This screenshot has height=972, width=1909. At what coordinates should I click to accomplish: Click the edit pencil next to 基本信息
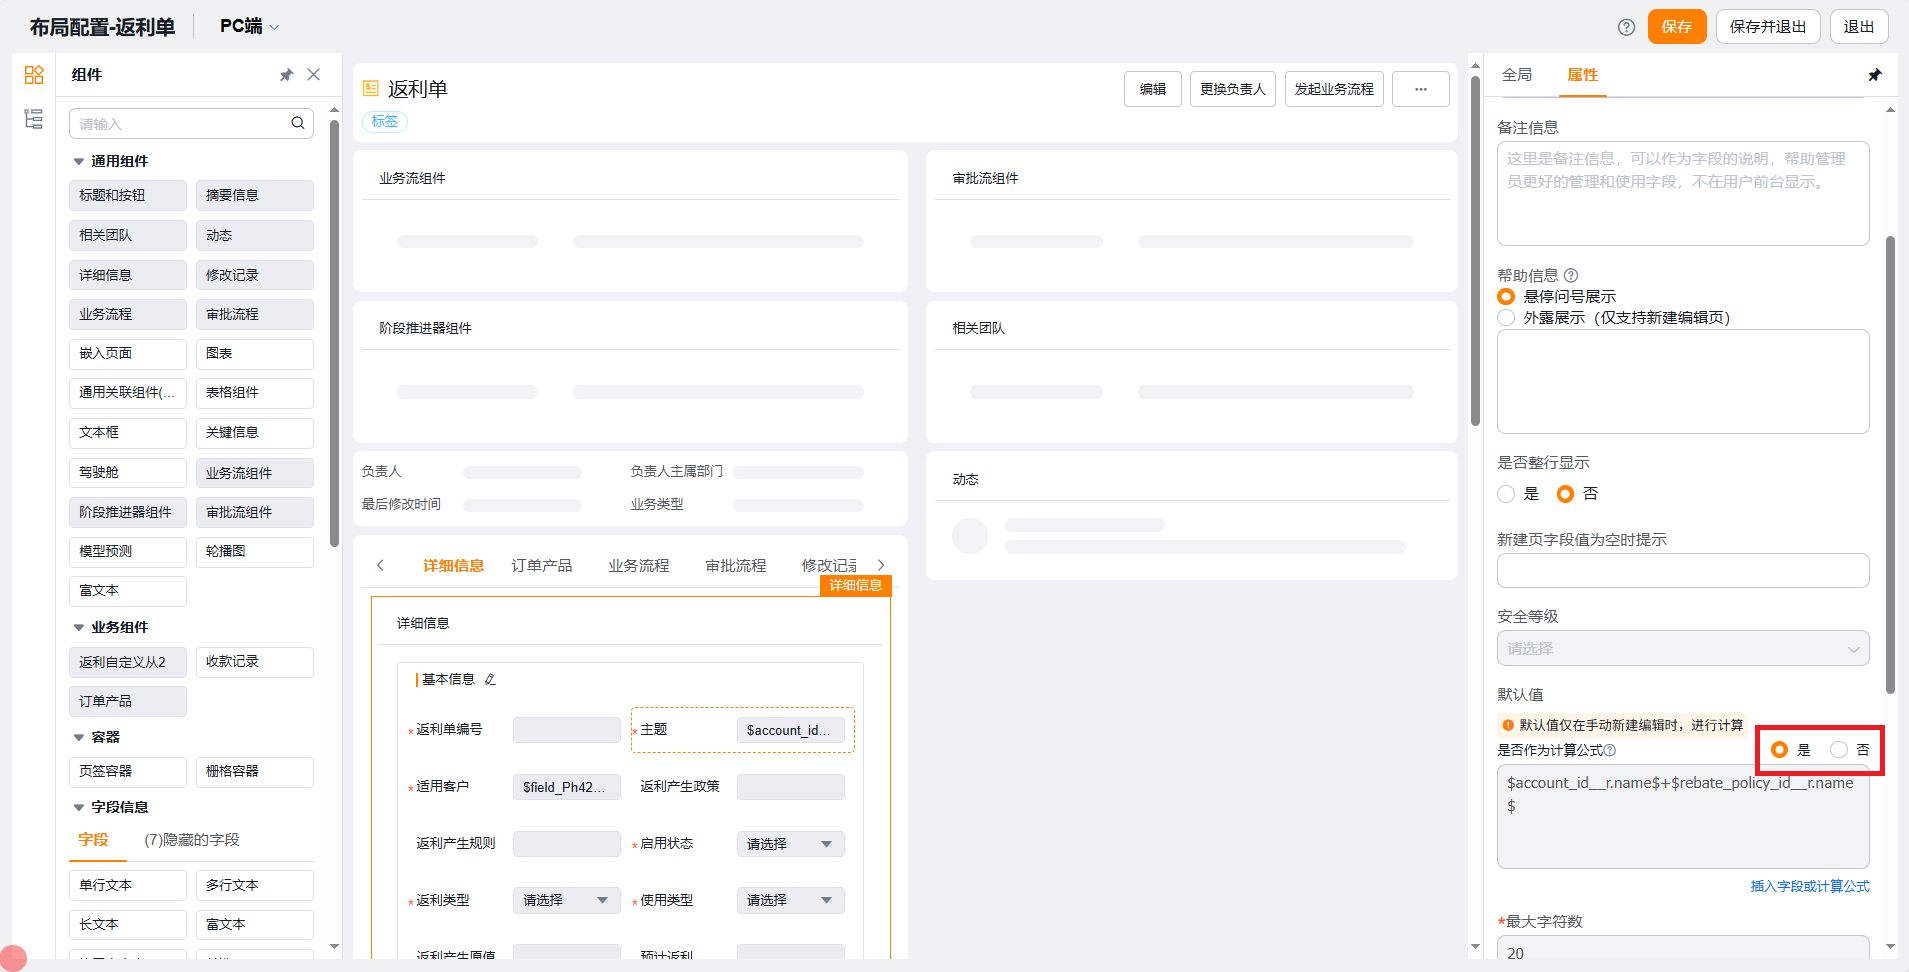[490, 680]
